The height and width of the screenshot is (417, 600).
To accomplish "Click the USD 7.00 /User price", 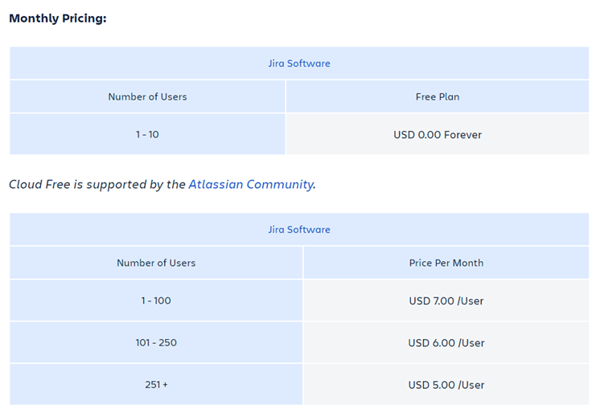I will tap(446, 301).
